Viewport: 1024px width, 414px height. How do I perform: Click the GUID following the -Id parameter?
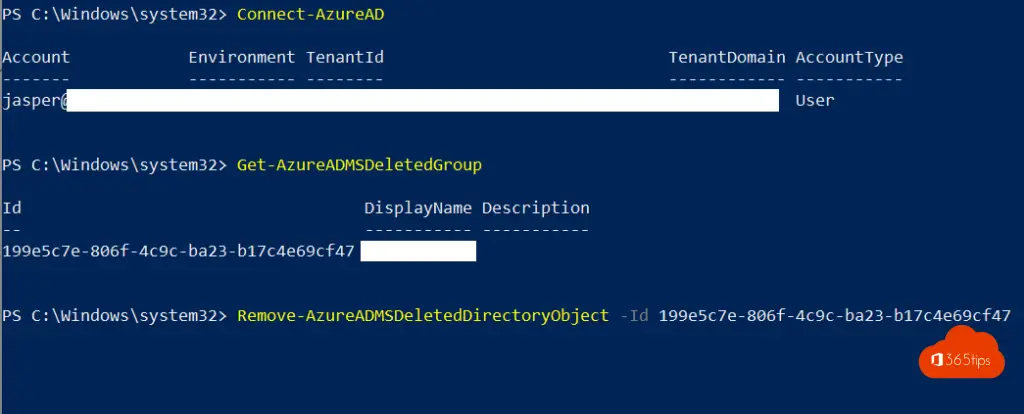point(835,316)
